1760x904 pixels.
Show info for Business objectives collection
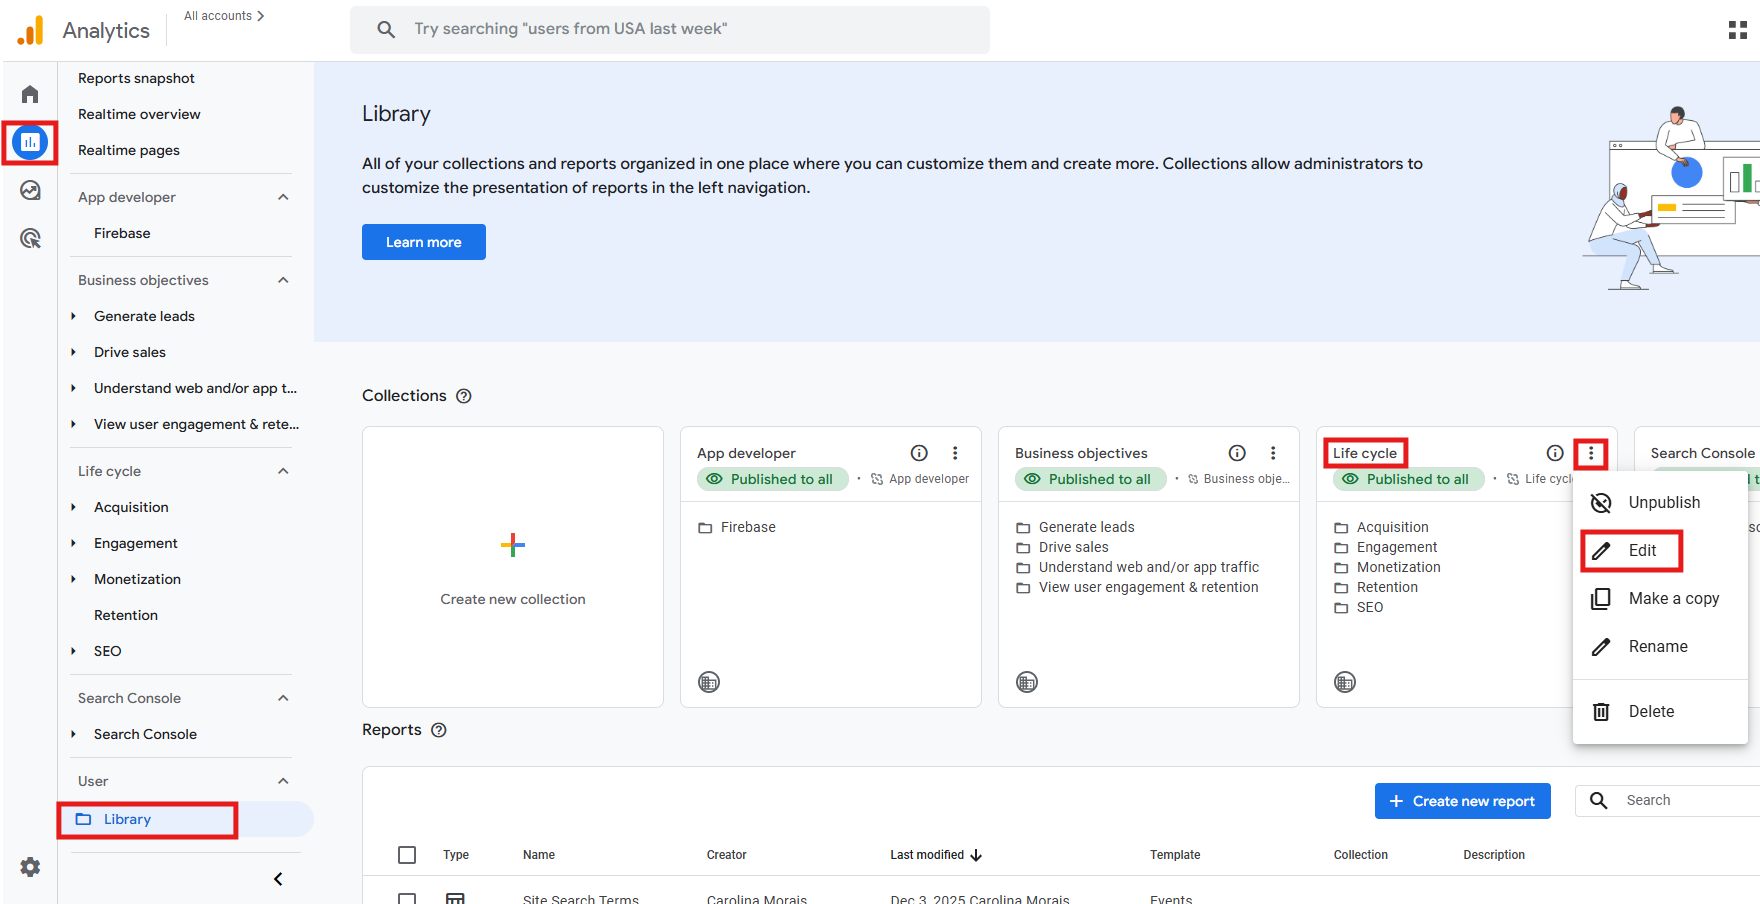pyautogui.click(x=1237, y=453)
